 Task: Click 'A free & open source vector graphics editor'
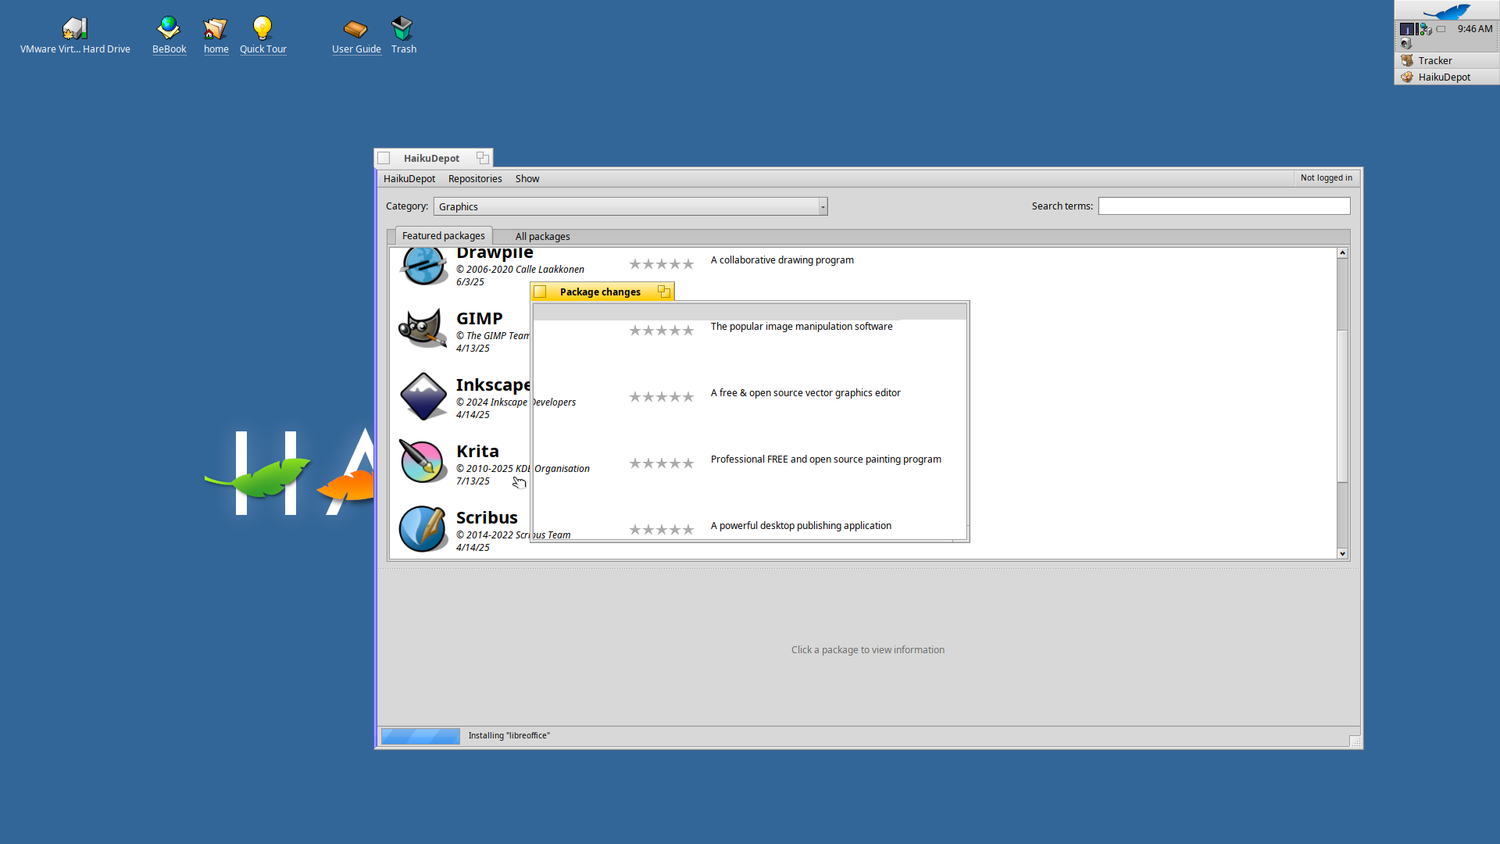pos(805,393)
